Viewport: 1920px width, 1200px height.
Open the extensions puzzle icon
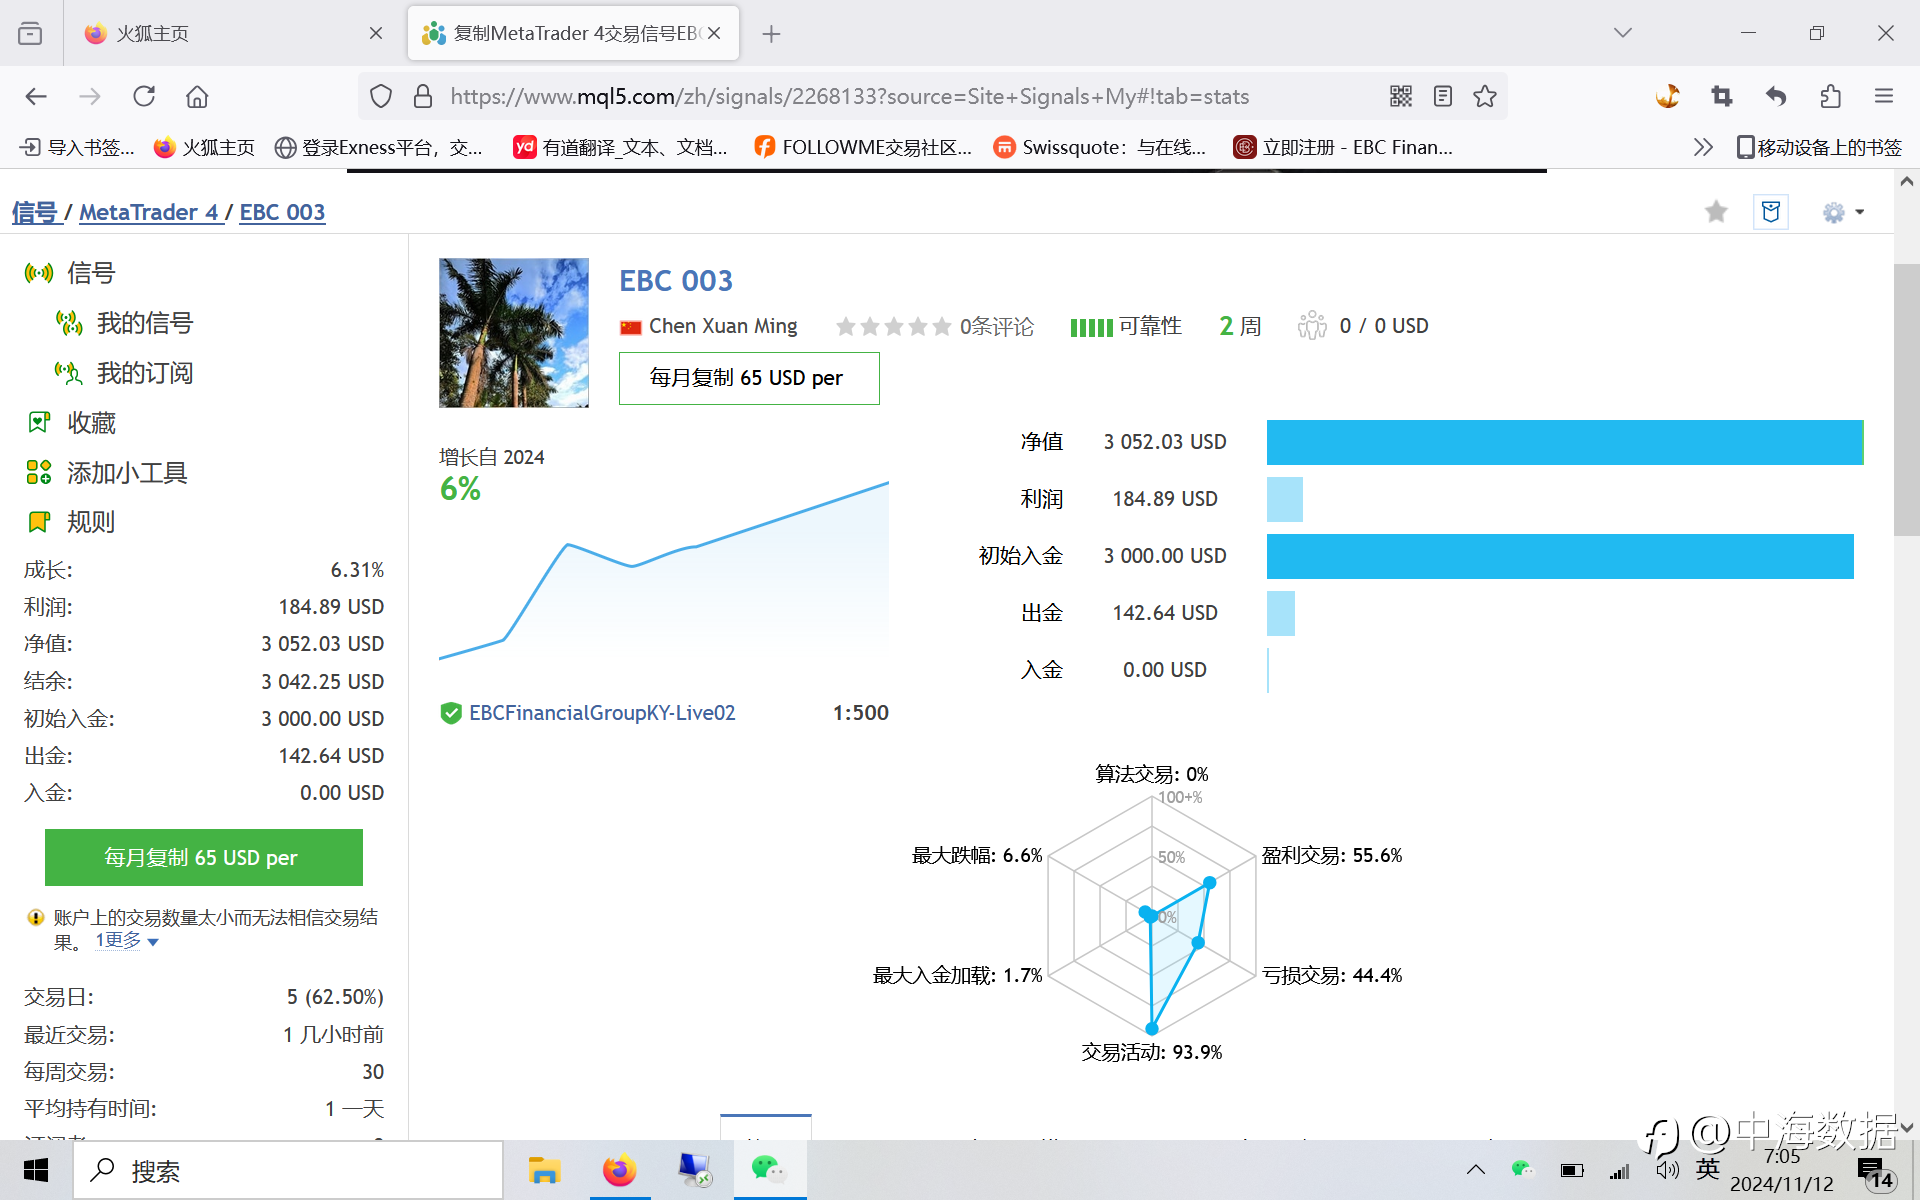point(1830,96)
